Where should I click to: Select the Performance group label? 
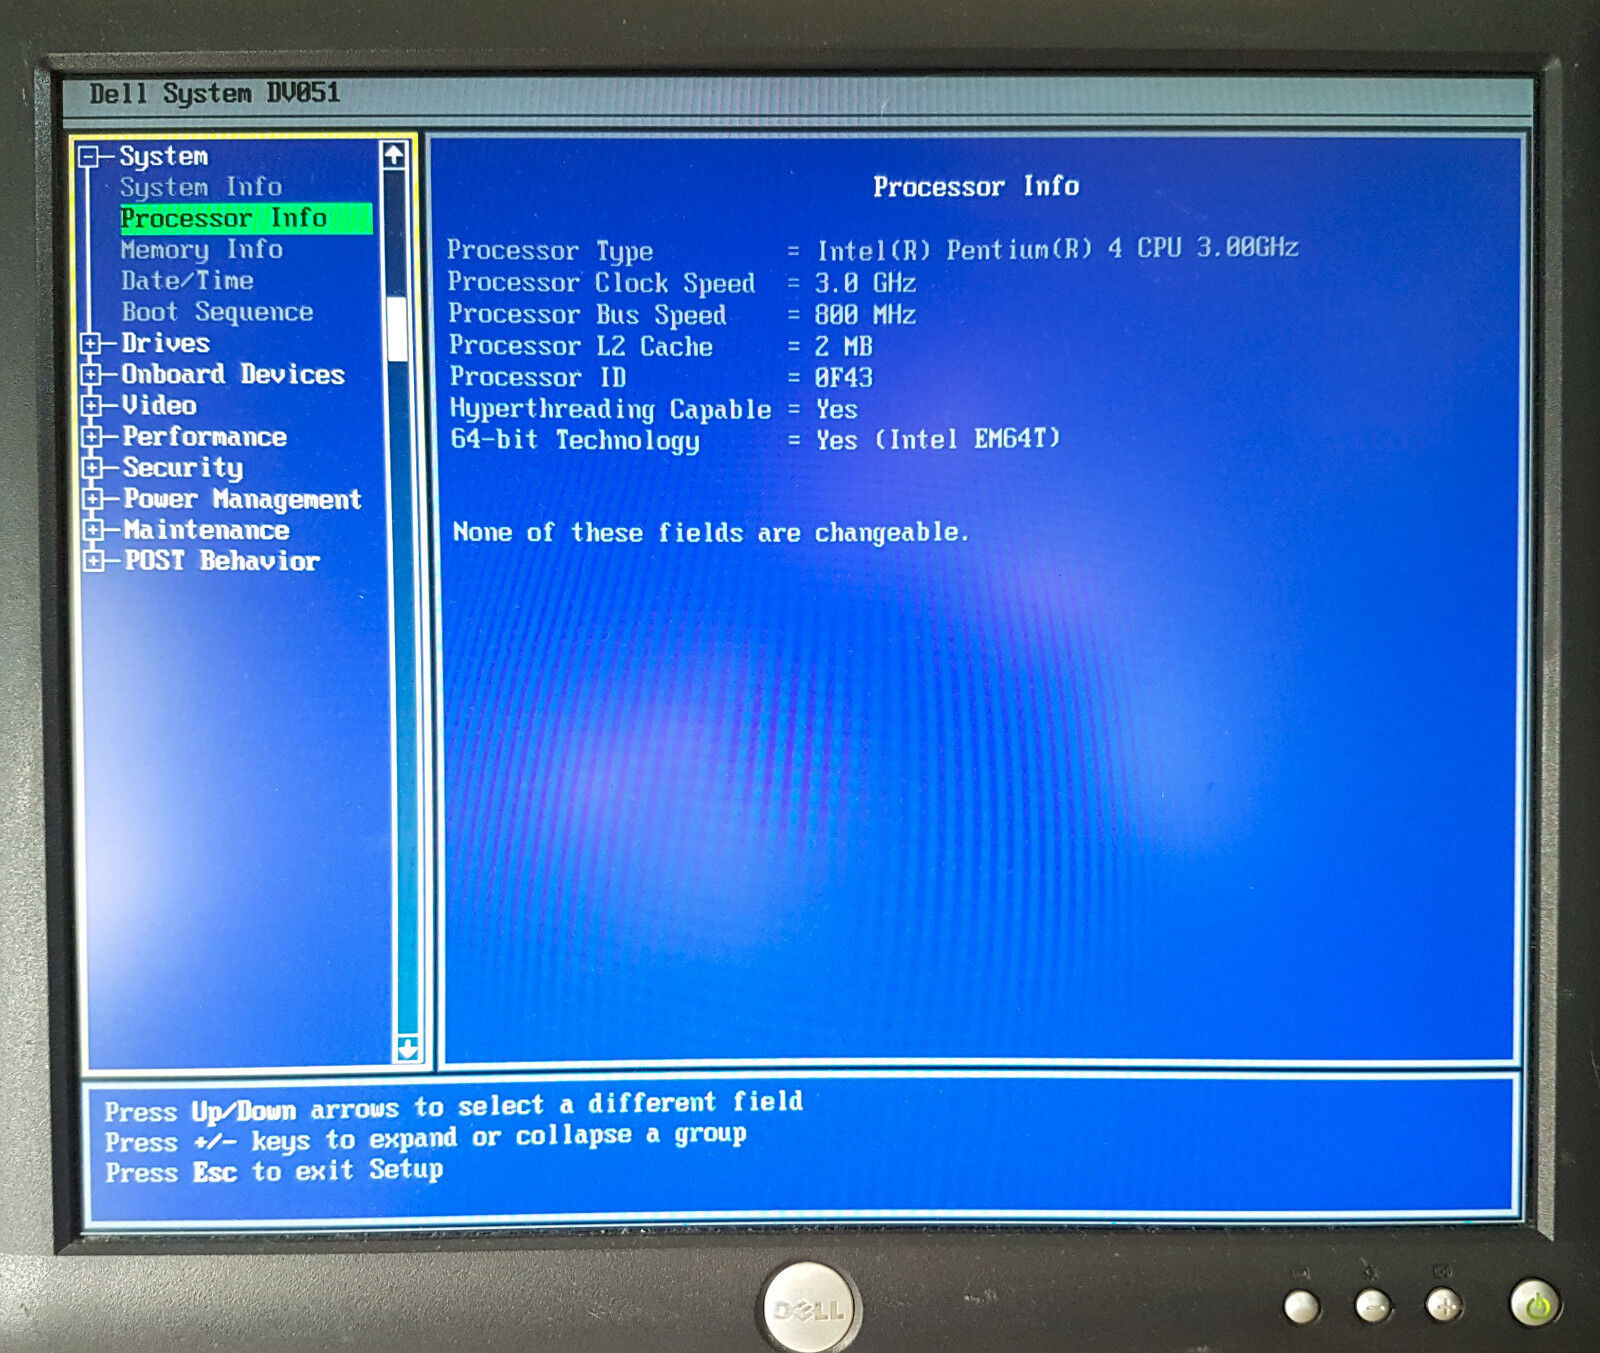click(205, 437)
